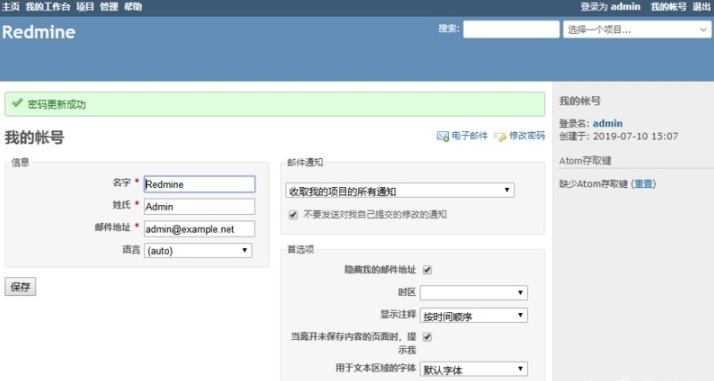Viewport: 714px width, 381px height.
Task: Open the 电子邮件 link
Action: [x=469, y=136]
